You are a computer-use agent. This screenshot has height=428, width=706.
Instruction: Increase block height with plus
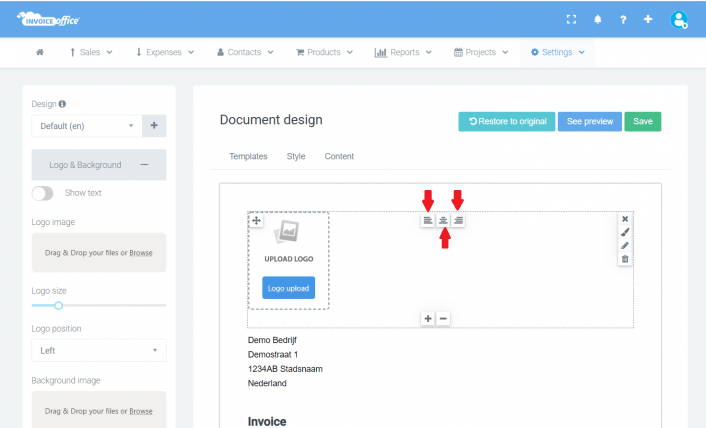click(x=428, y=319)
